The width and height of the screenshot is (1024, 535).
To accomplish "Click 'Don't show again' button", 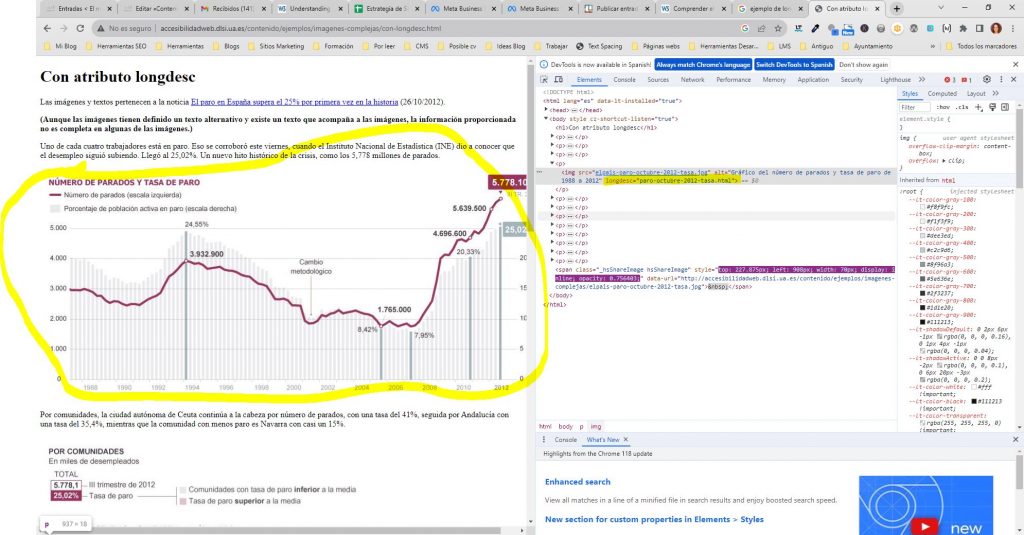I will click(863, 65).
